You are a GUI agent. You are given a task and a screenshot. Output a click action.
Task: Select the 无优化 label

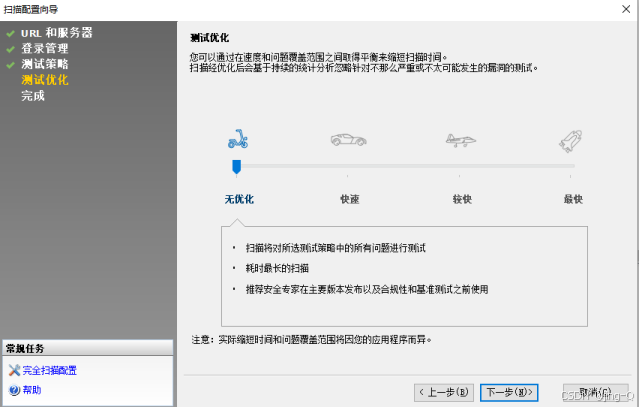click(239, 199)
